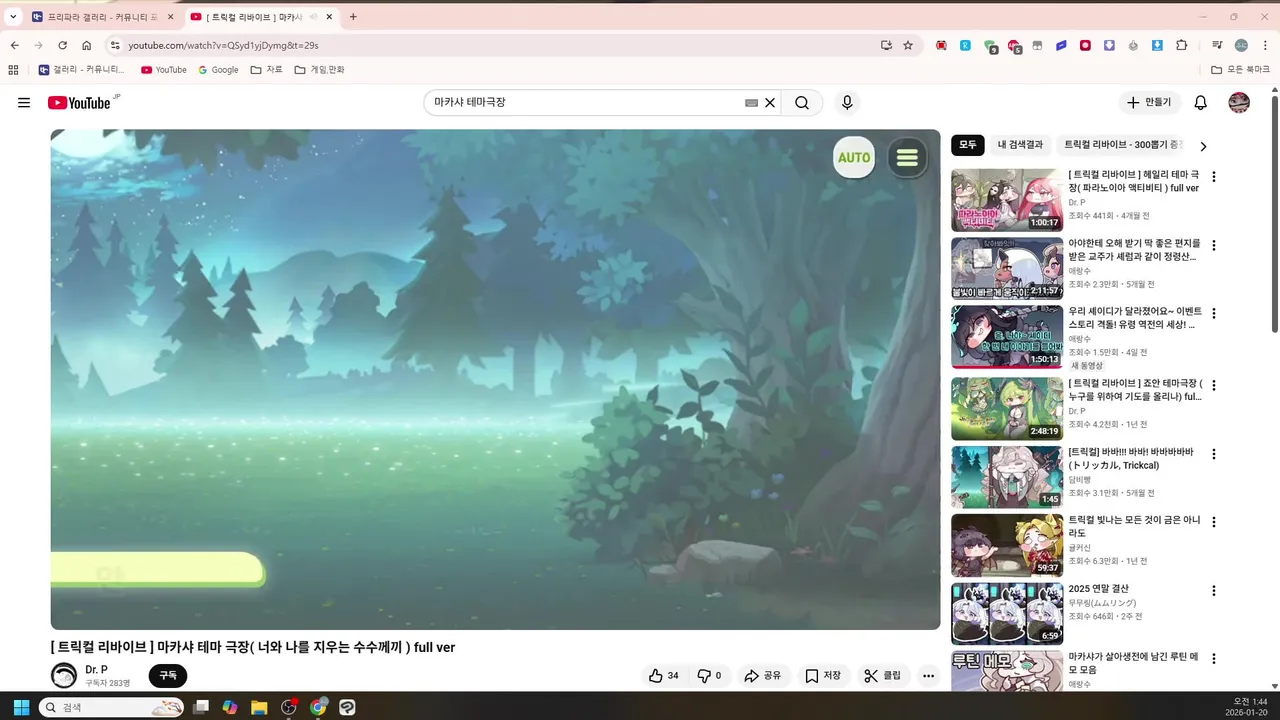The width and height of the screenshot is (1280, 720).
Task: Create a clip with 클립 button
Action: pos(883,676)
